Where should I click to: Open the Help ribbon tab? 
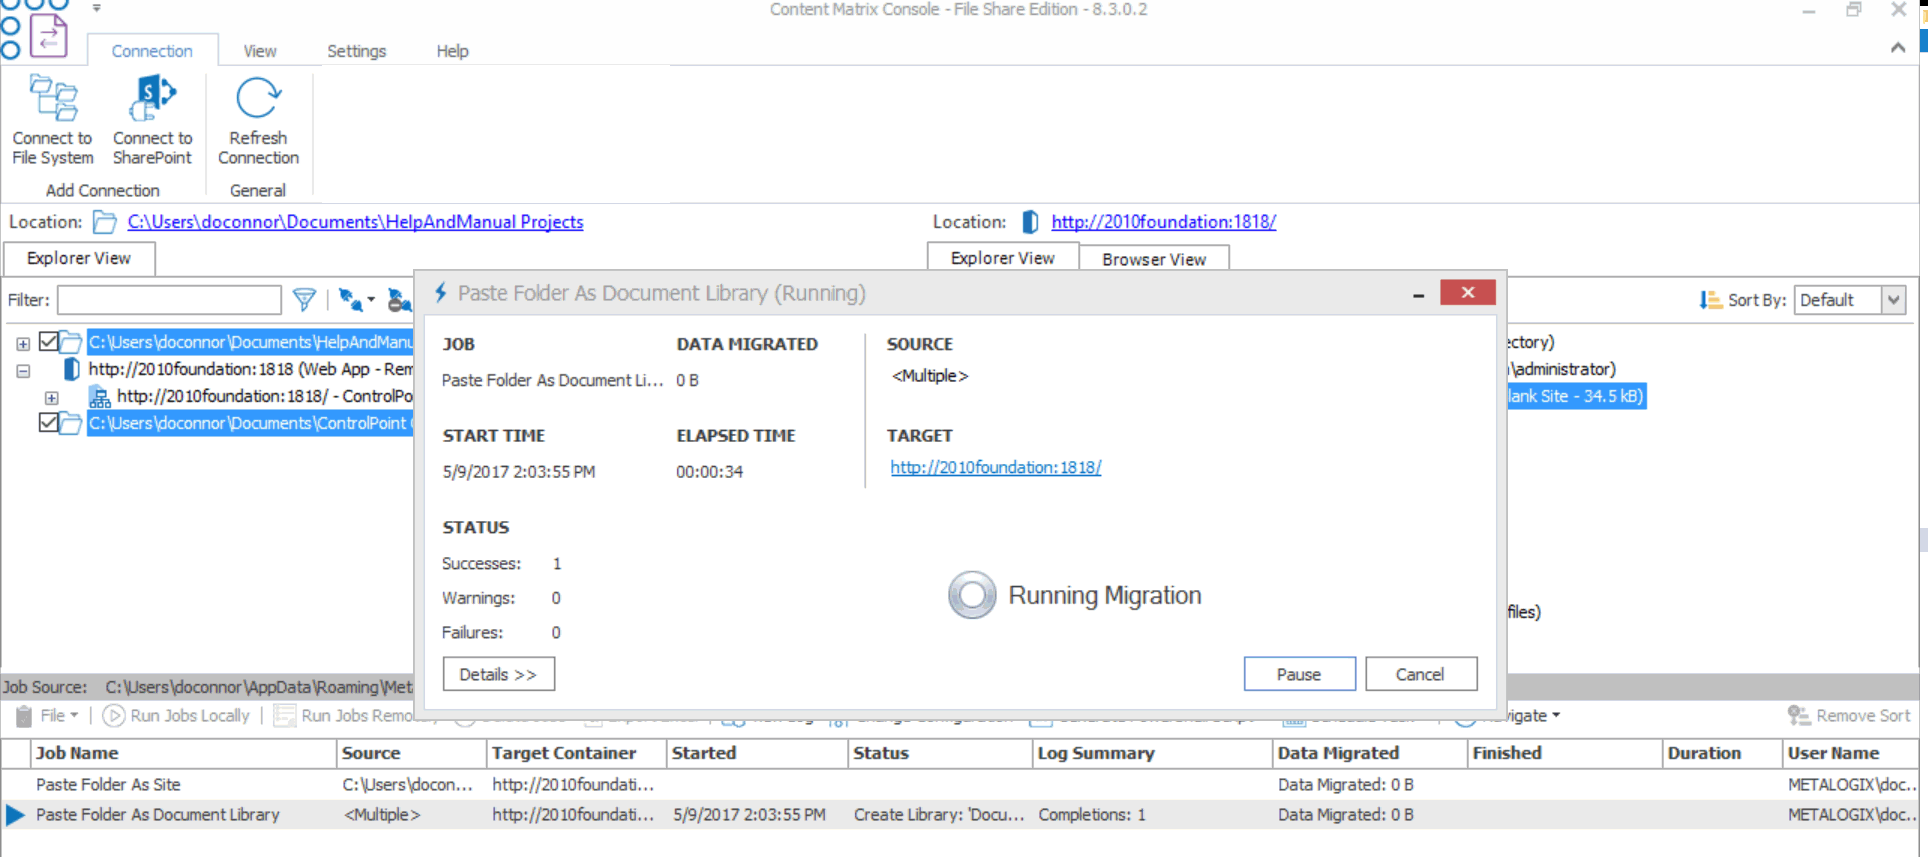[452, 51]
